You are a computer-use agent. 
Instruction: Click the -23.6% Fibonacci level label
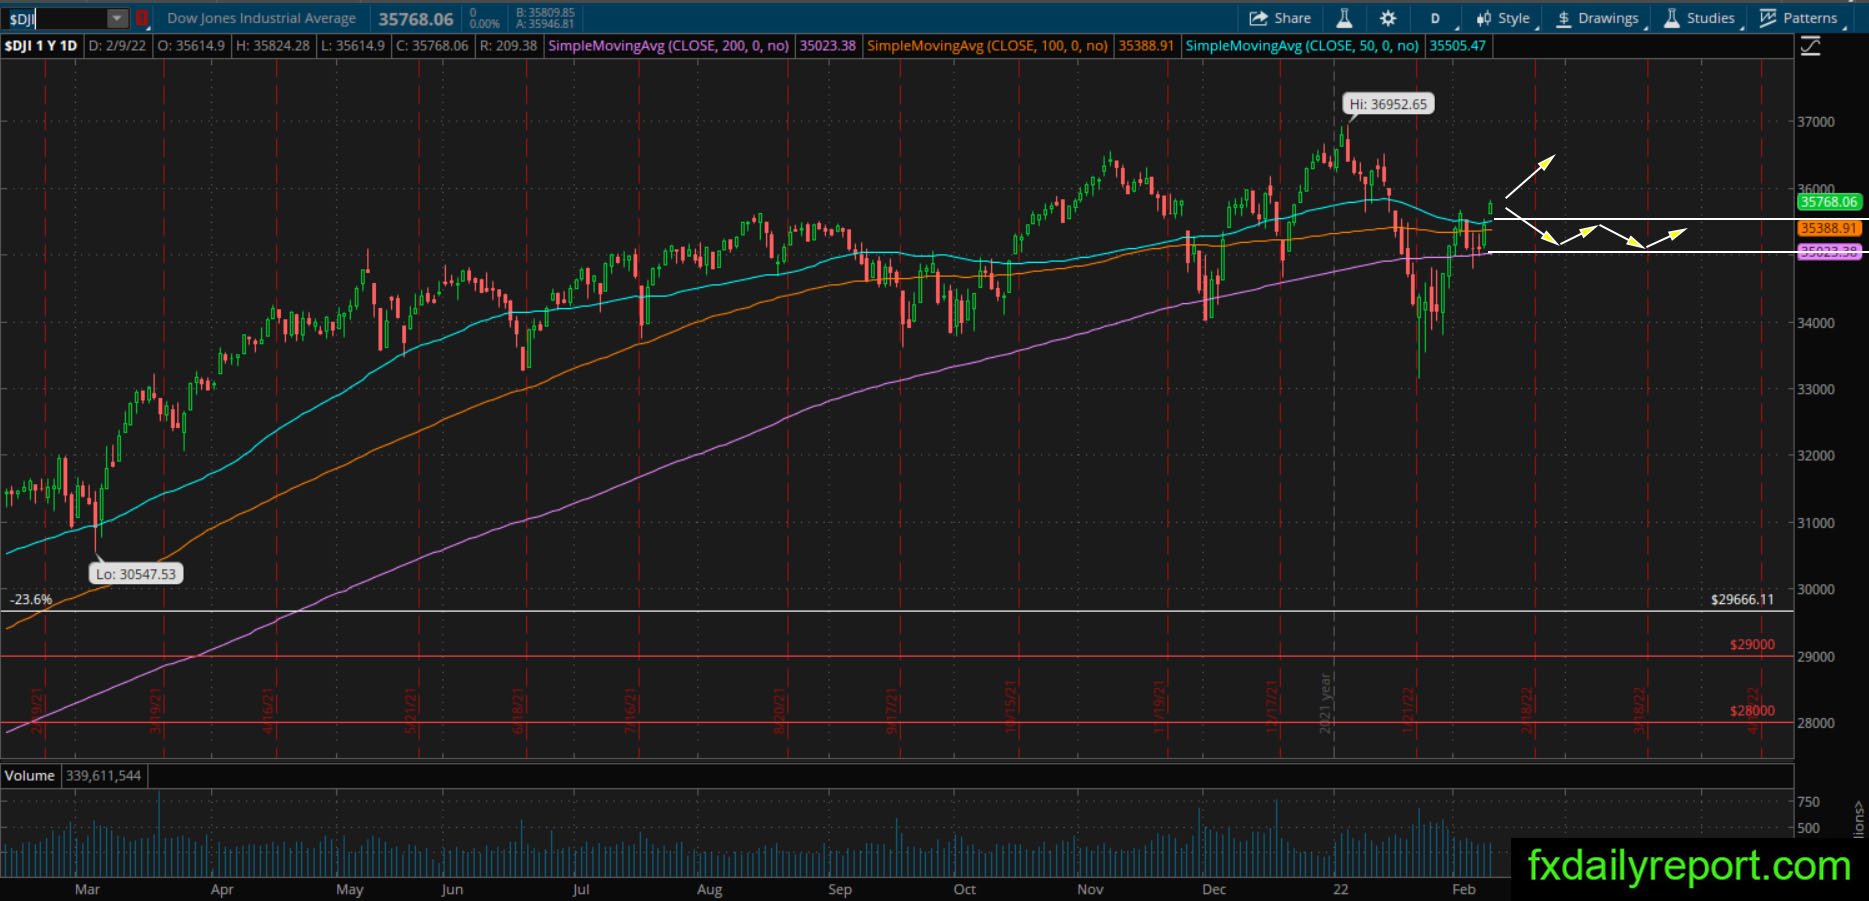[x=31, y=600]
